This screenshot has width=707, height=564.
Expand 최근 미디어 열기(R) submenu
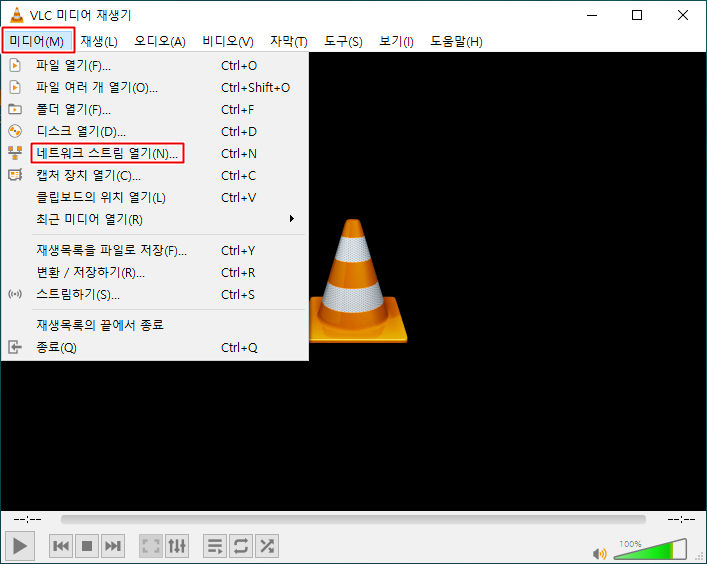(155, 220)
